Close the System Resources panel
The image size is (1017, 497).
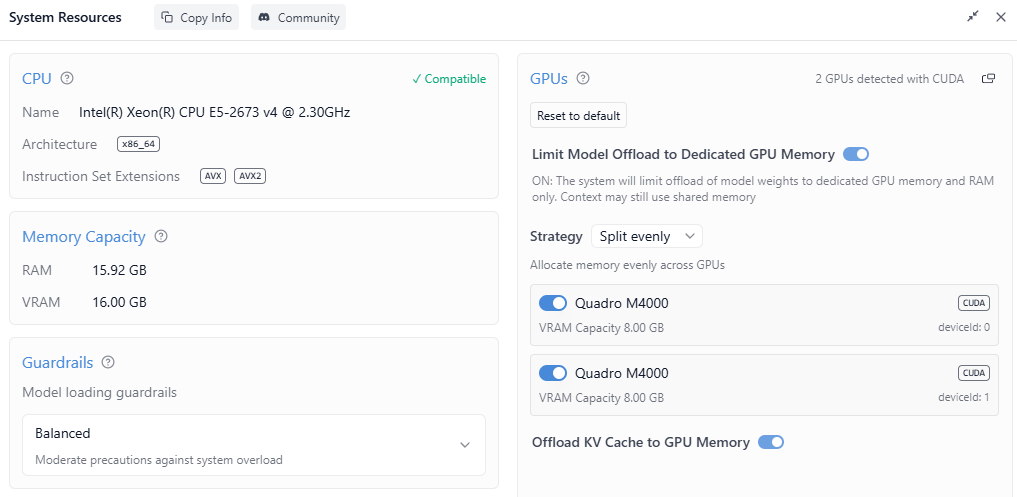1000,17
